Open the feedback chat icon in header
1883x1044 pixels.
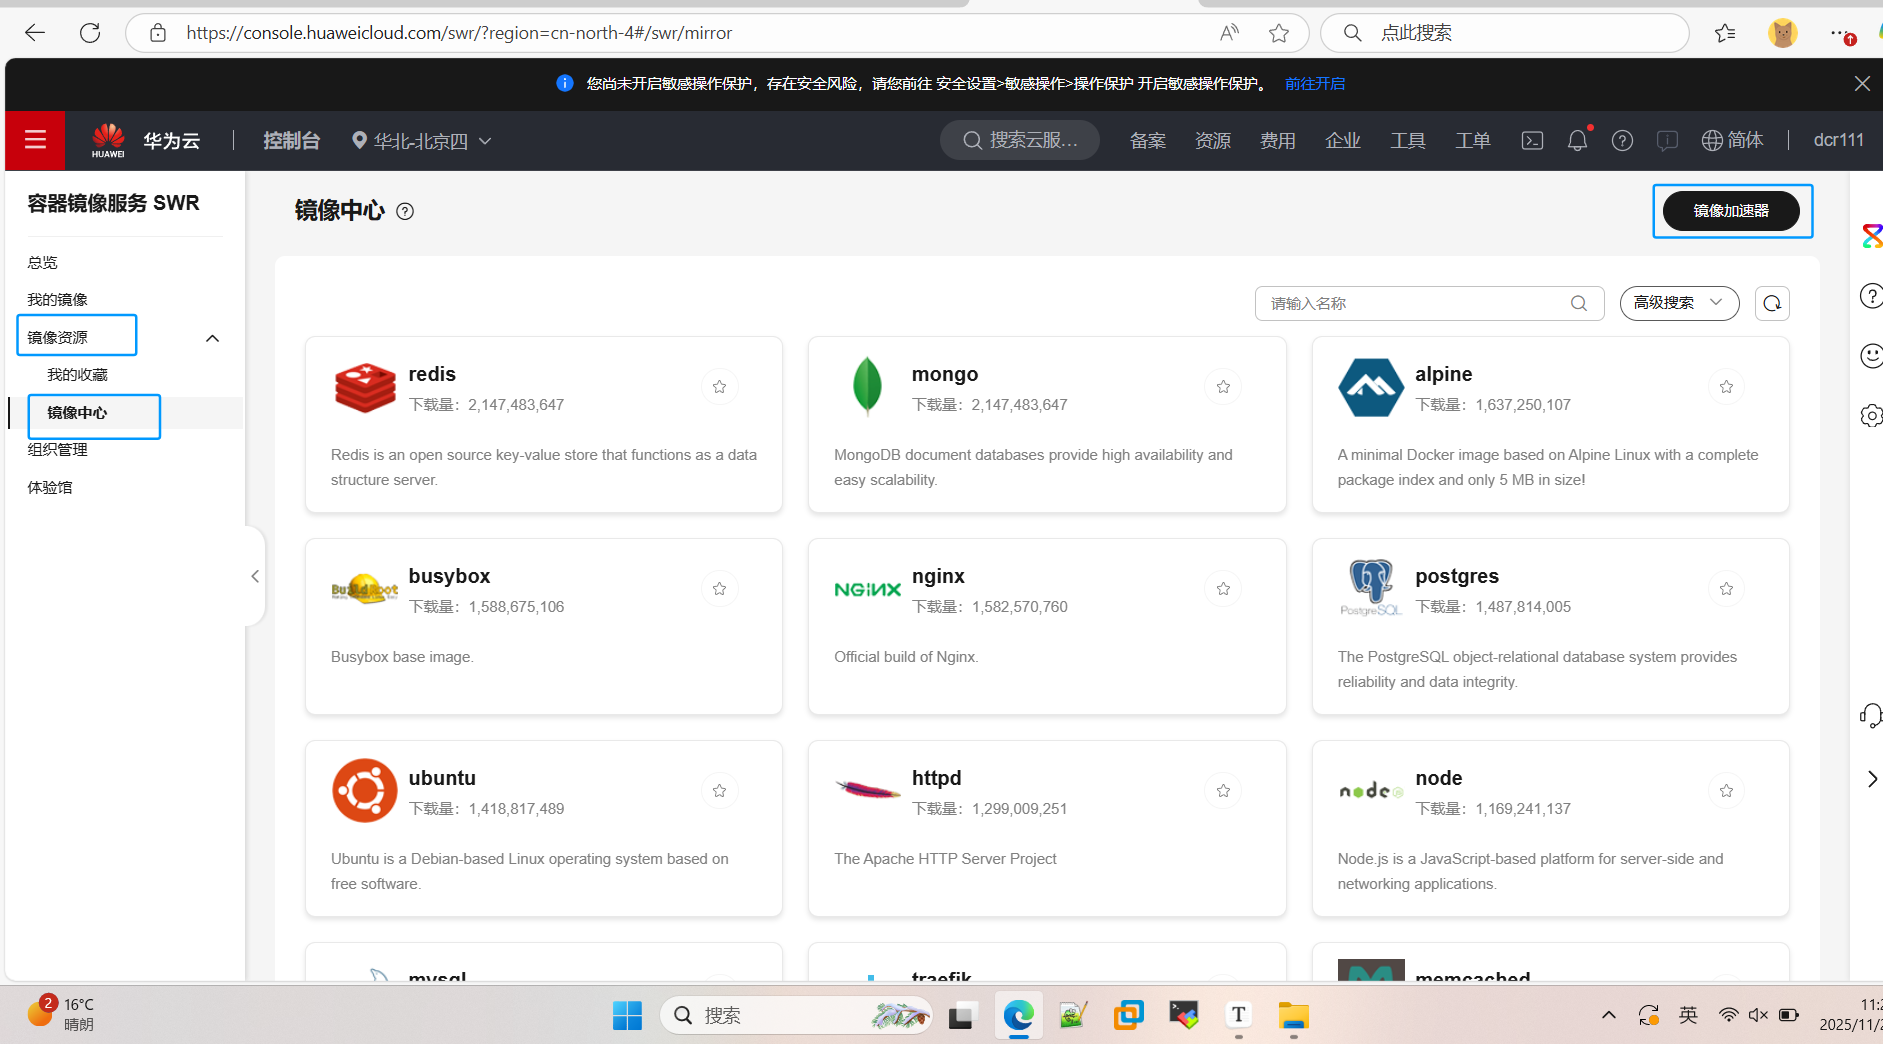1667,141
